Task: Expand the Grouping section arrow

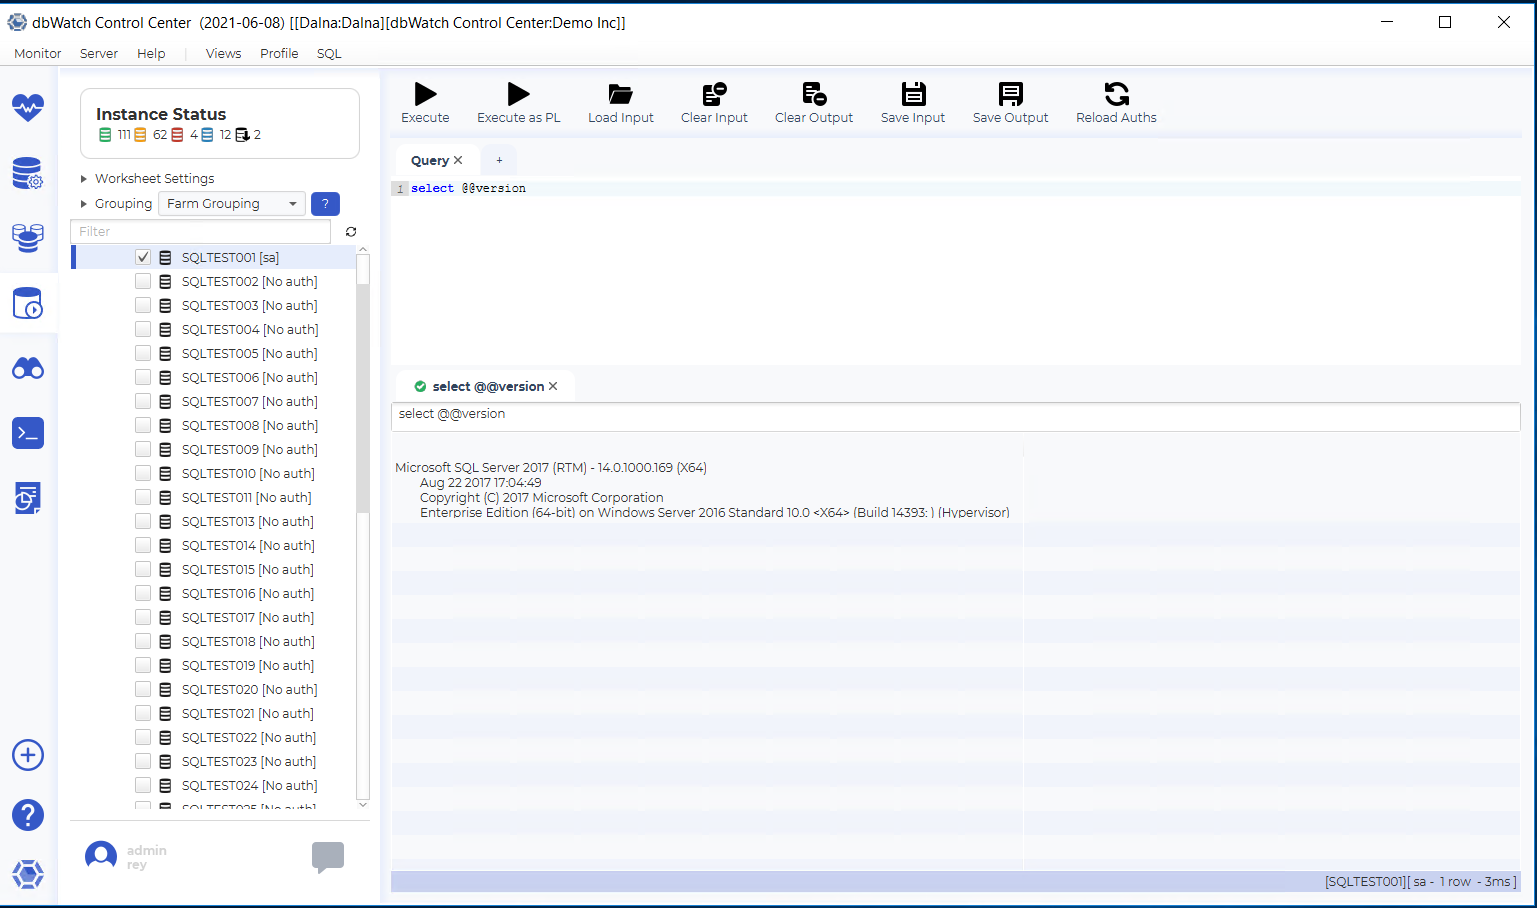Action: [x=84, y=204]
